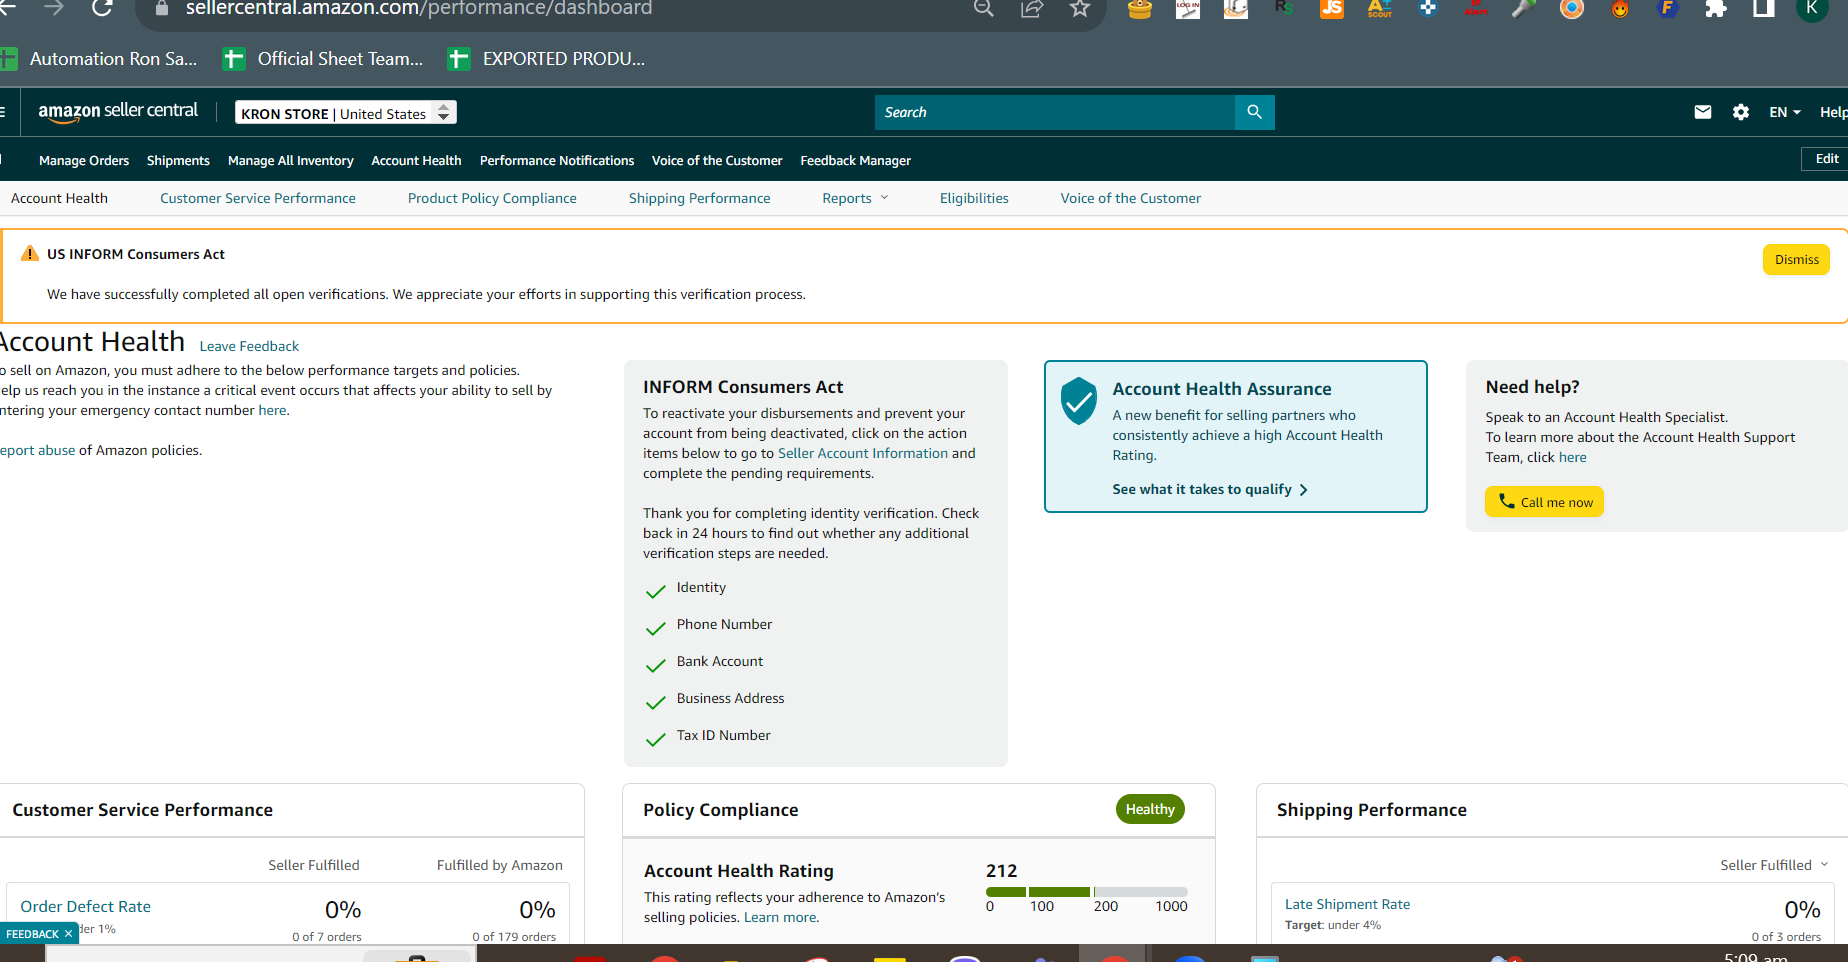The height and width of the screenshot is (962, 1848).
Task: Click the zoom magnifier icon in address bar
Action: (x=984, y=9)
